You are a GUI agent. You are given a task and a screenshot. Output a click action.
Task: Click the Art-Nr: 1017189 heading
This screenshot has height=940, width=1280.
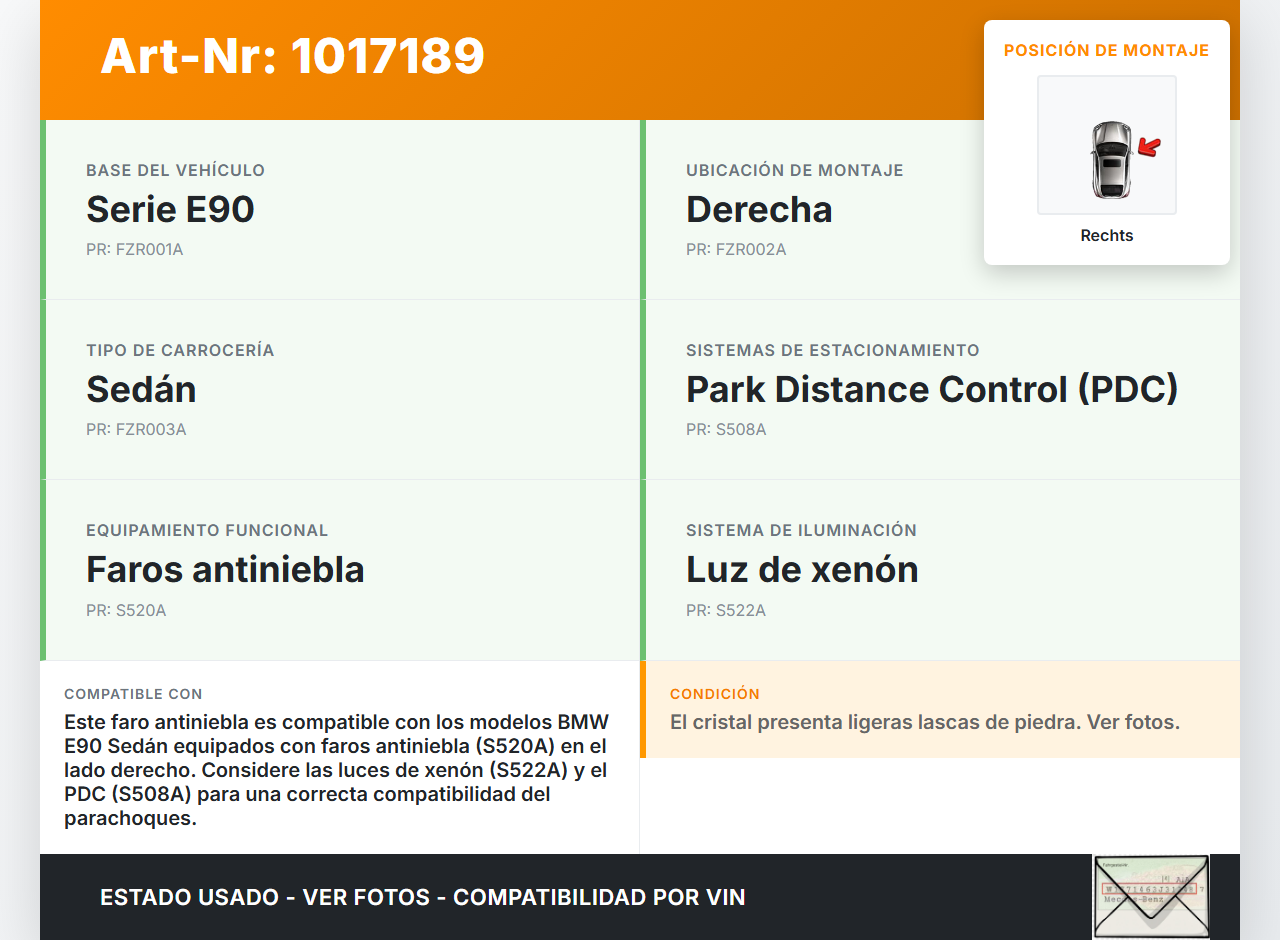point(292,56)
